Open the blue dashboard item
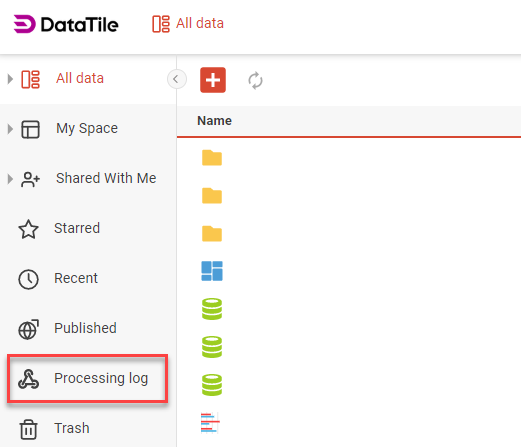This screenshot has height=447, width=521. 212,271
